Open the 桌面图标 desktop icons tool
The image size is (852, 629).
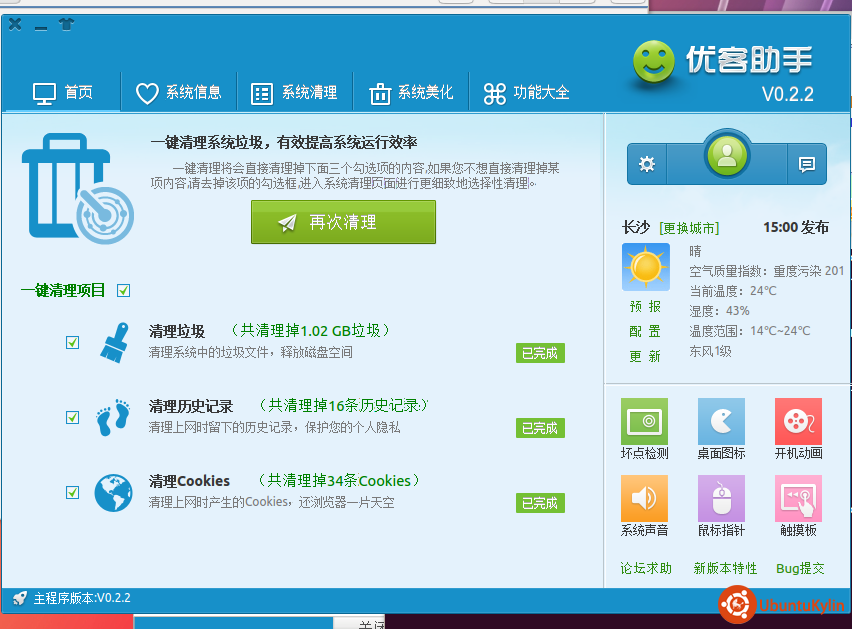721,421
